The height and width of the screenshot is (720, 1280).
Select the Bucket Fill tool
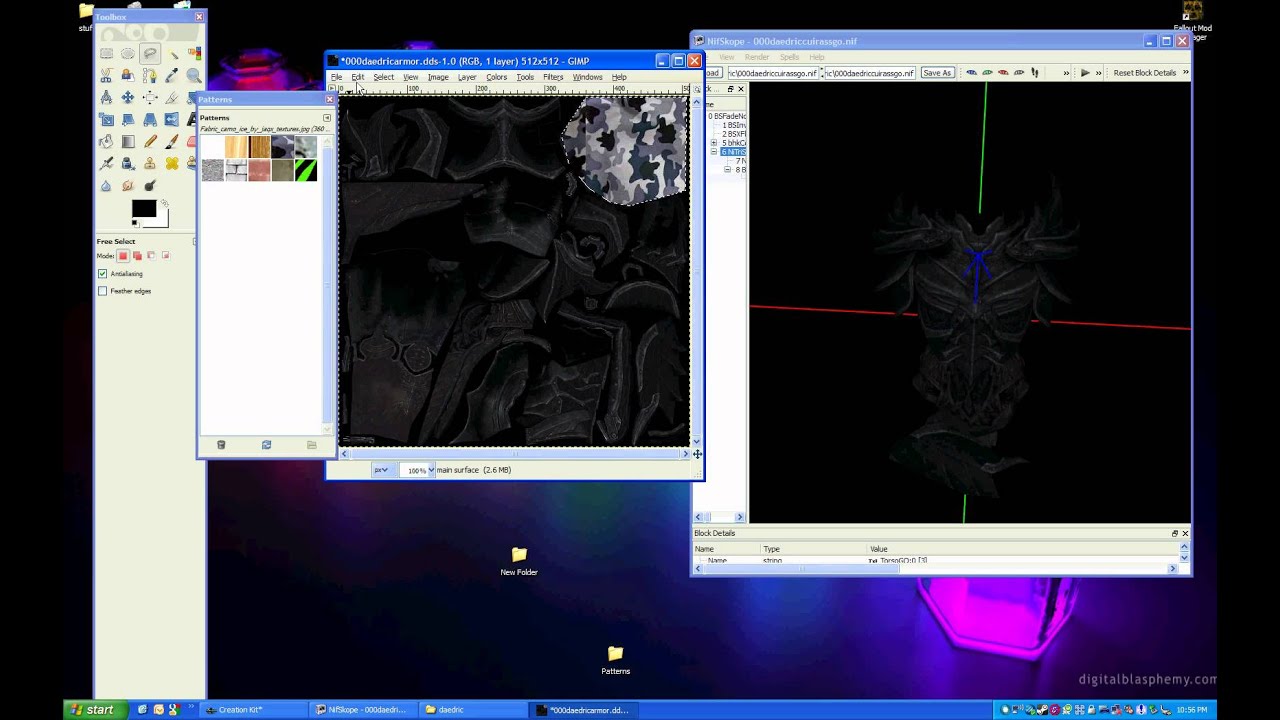coord(106,142)
